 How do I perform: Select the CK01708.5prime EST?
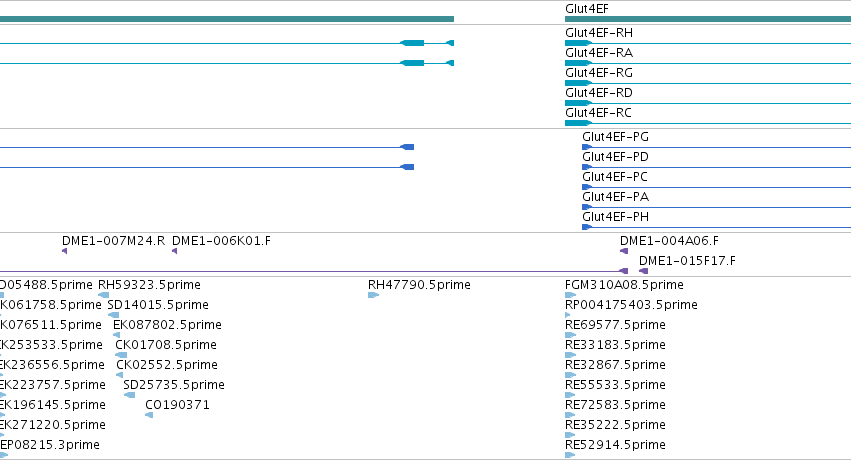(166, 346)
